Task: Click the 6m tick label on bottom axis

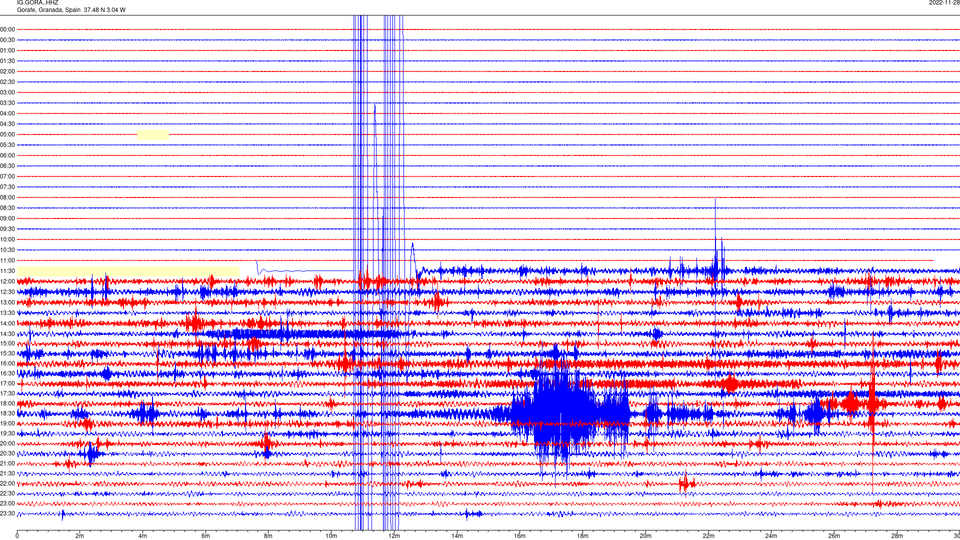Action: [x=205, y=536]
